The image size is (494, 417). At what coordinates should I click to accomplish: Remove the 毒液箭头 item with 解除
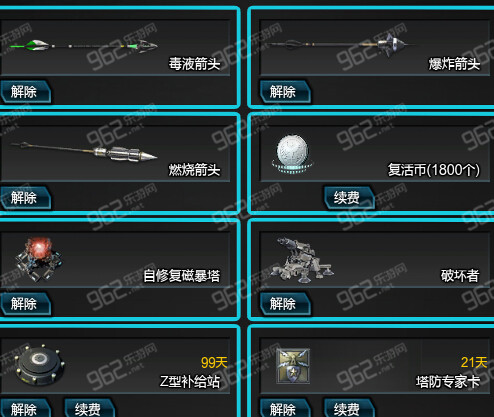coord(25,92)
